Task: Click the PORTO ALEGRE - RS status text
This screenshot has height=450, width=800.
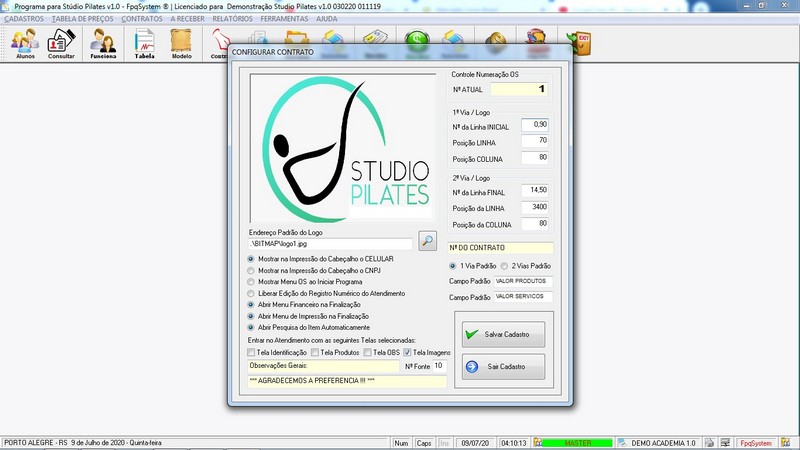Action: click(35, 443)
